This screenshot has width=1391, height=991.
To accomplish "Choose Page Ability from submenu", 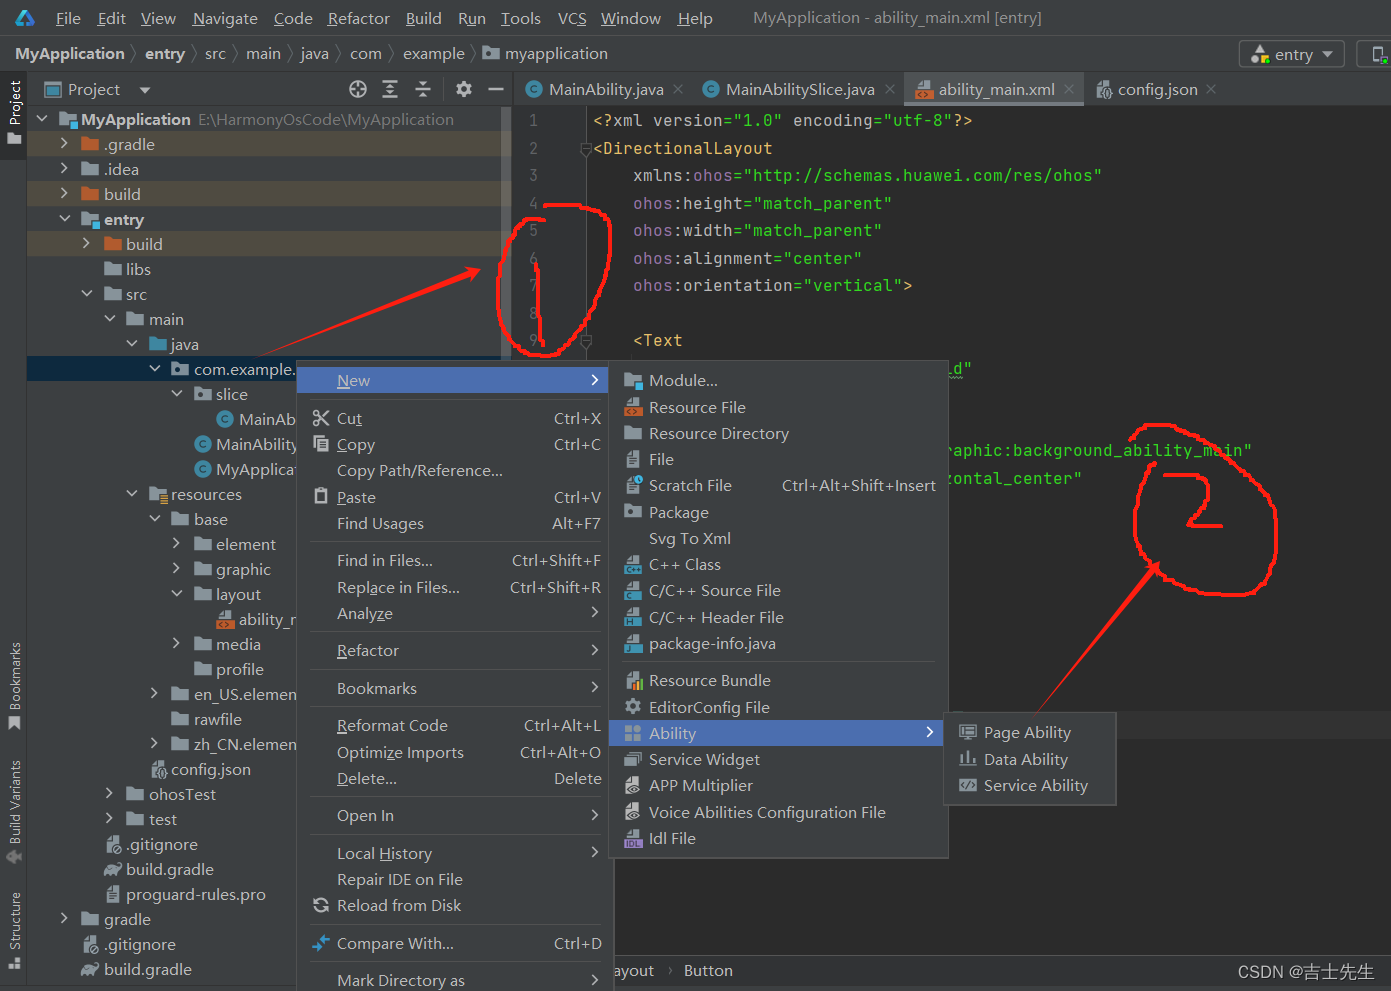I will click(1029, 732).
